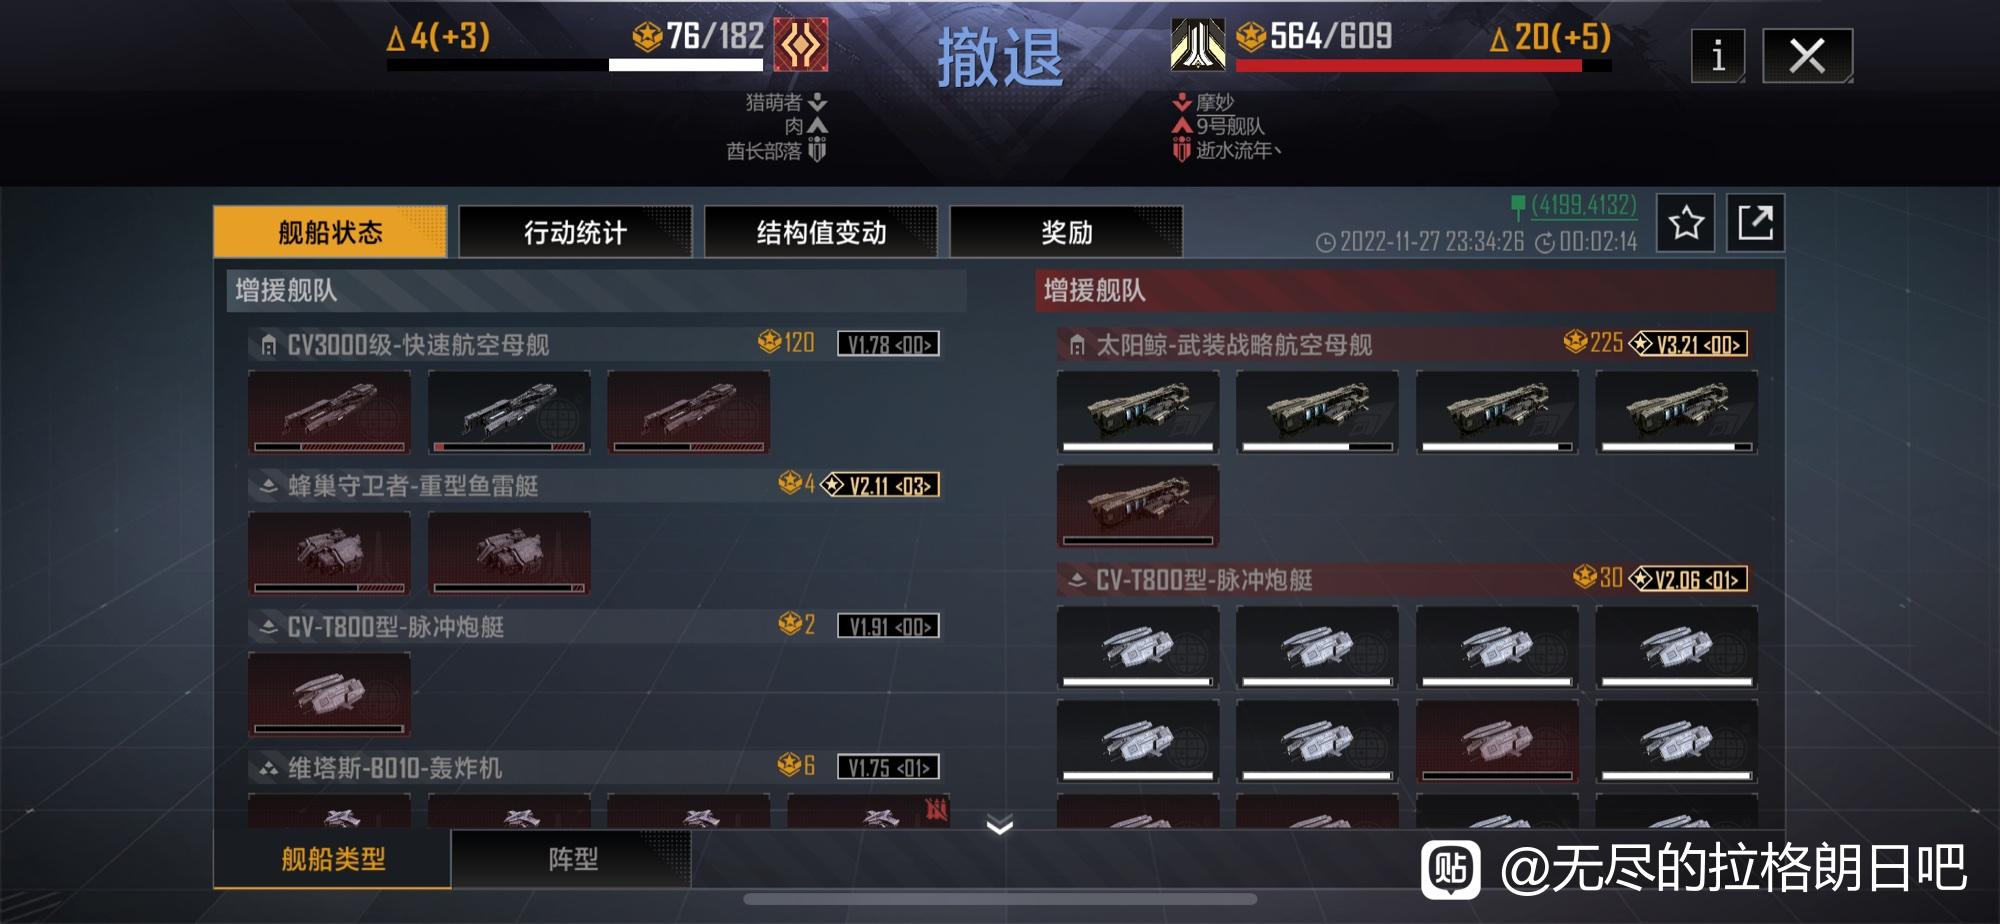Click the share export icon
Screen dimensions: 2000x924
tap(1755, 222)
